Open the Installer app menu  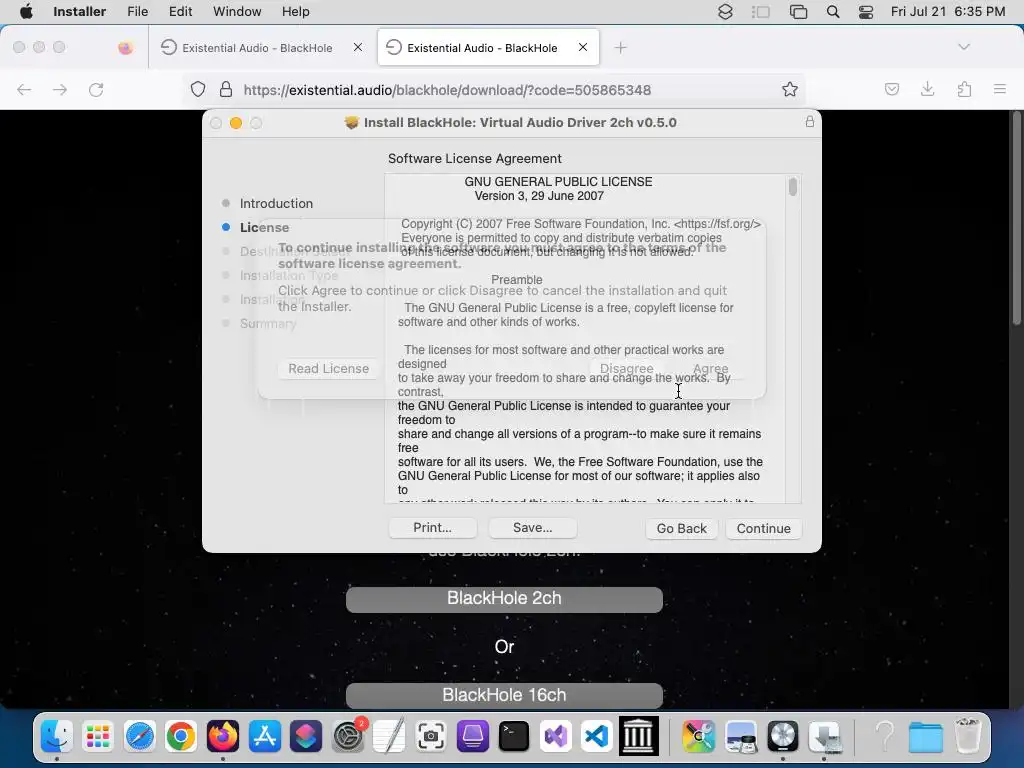[79, 11]
